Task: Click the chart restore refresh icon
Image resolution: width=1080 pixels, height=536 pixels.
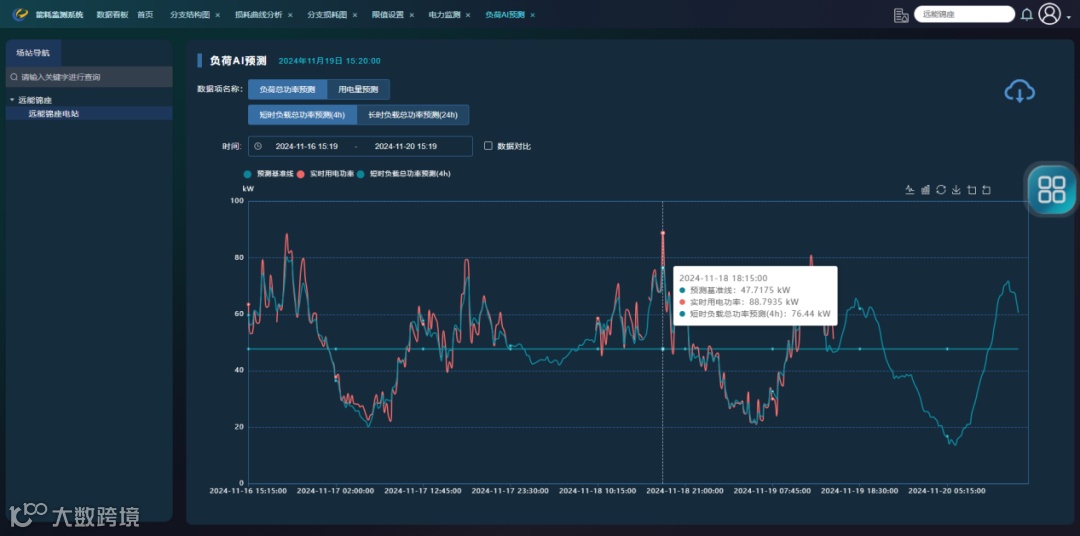Action: (941, 190)
